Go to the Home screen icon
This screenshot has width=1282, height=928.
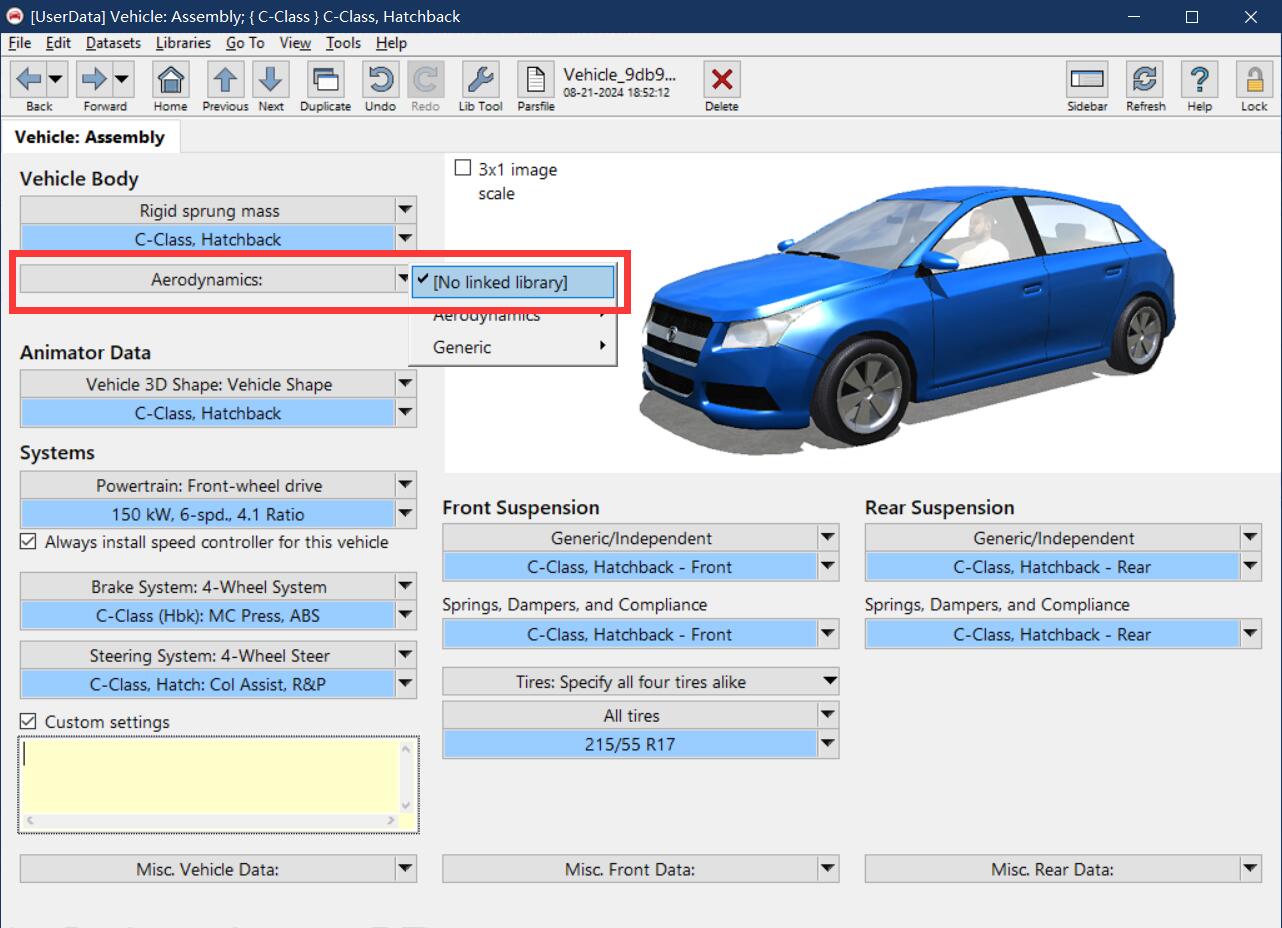(171, 79)
